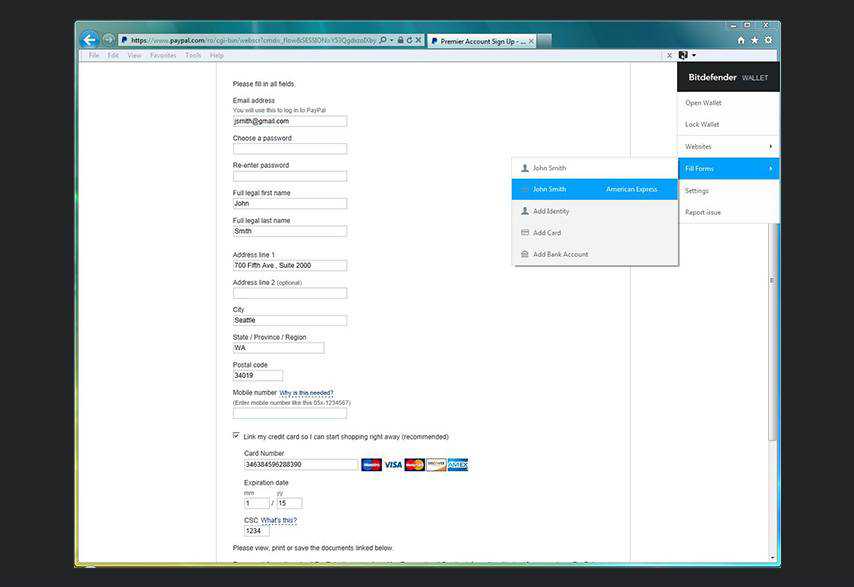The image size is (854, 587).
Task: Click the Visa card logo
Action: point(393,465)
